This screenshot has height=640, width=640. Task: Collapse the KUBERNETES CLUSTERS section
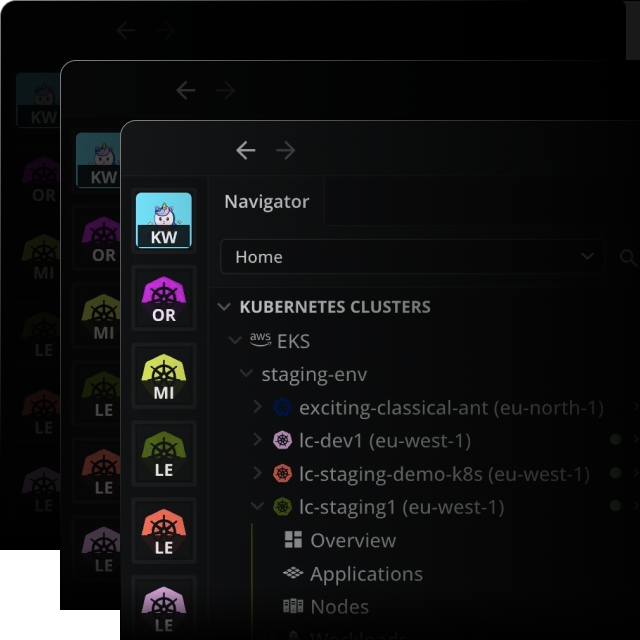pyautogui.click(x=224, y=307)
